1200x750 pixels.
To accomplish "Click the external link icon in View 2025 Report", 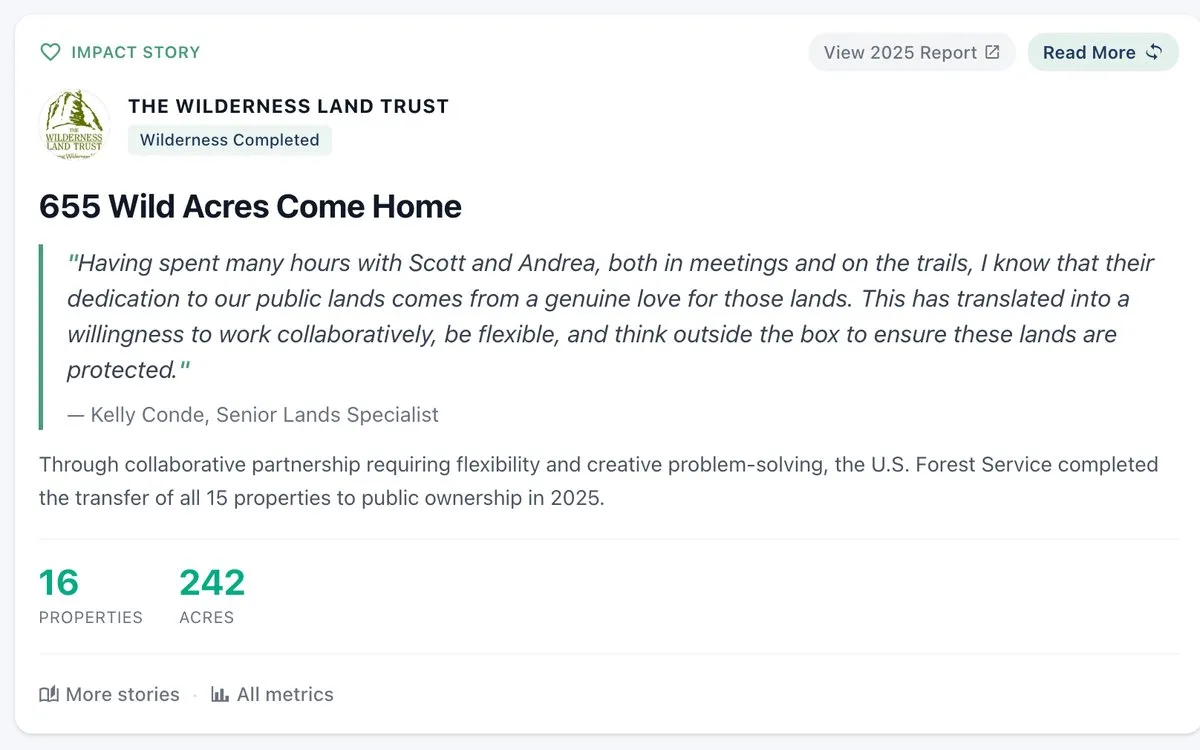I will (x=992, y=52).
